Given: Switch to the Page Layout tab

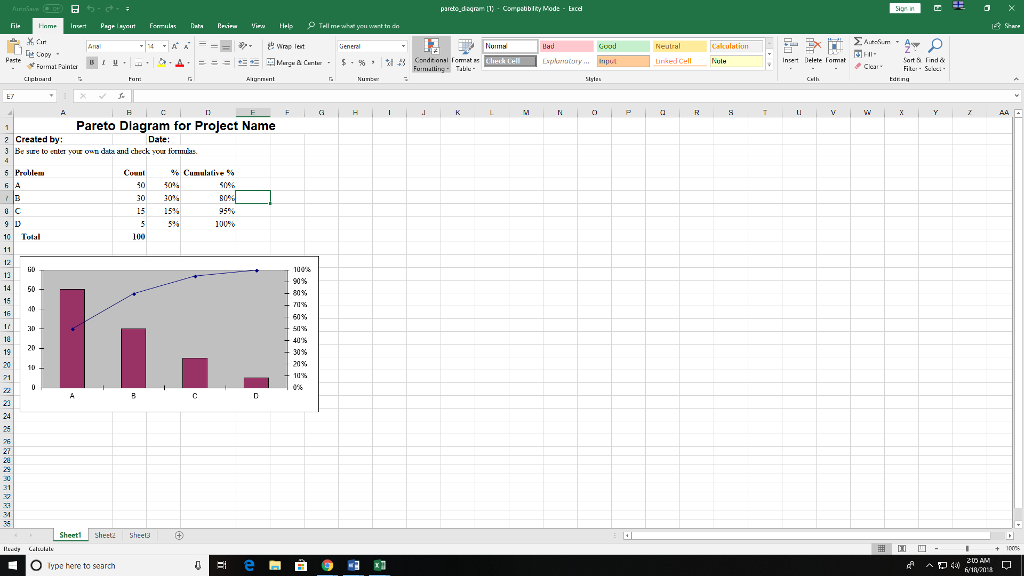Looking at the screenshot, I should [x=118, y=26].
